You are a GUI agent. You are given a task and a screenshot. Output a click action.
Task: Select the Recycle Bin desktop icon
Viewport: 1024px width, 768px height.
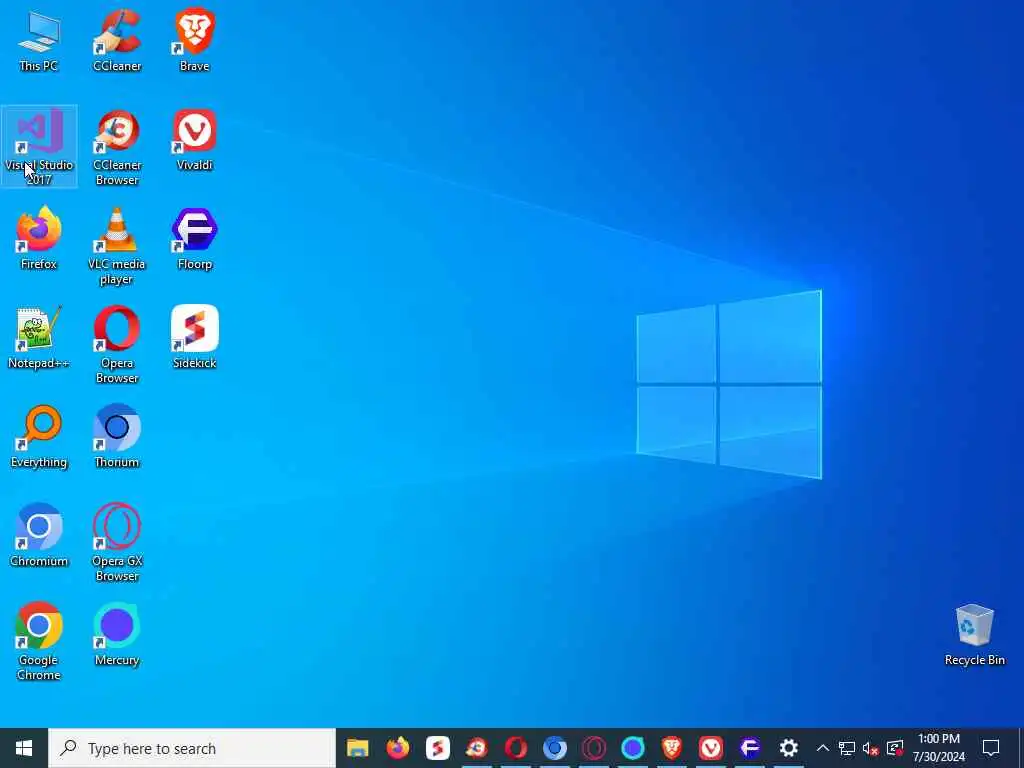pos(974,635)
